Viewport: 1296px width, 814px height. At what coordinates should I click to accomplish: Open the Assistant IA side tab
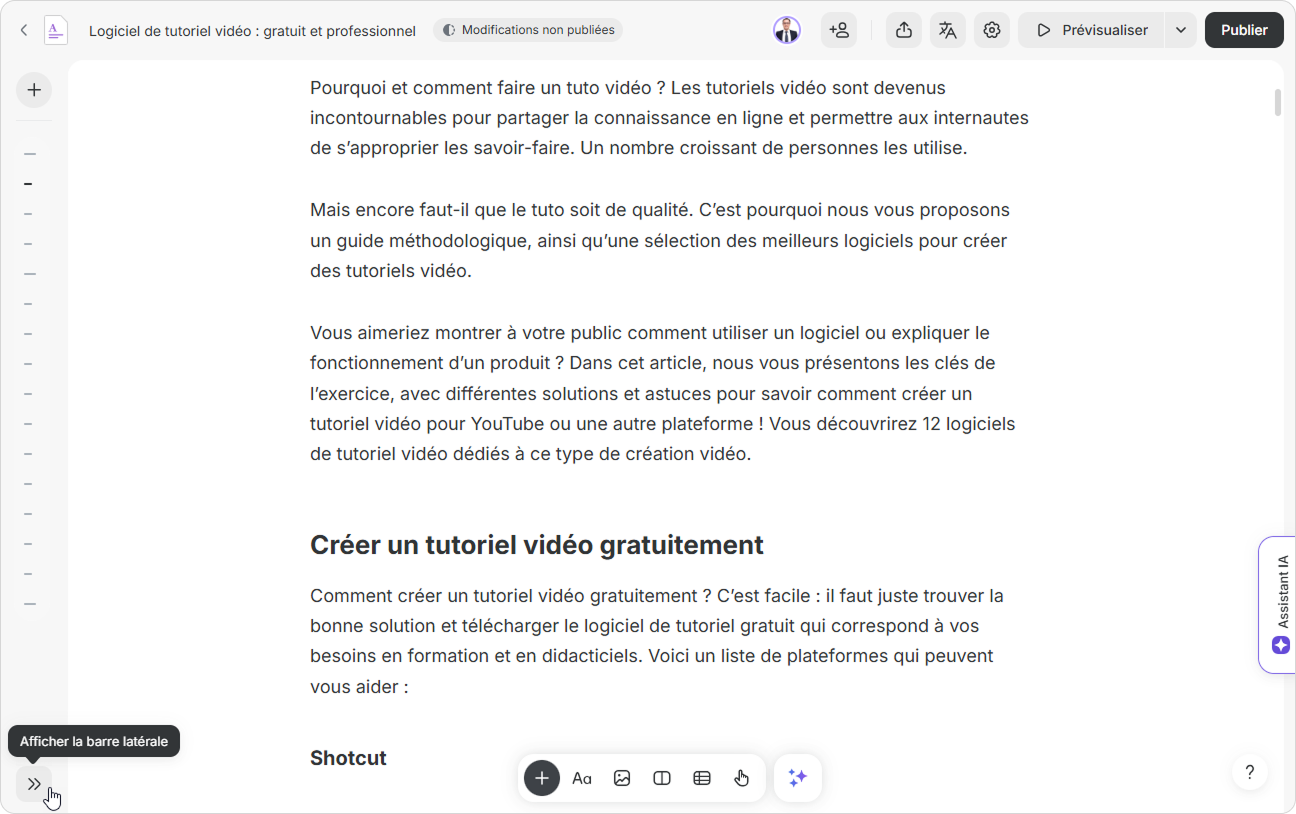pyautogui.click(x=1280, y=604)
